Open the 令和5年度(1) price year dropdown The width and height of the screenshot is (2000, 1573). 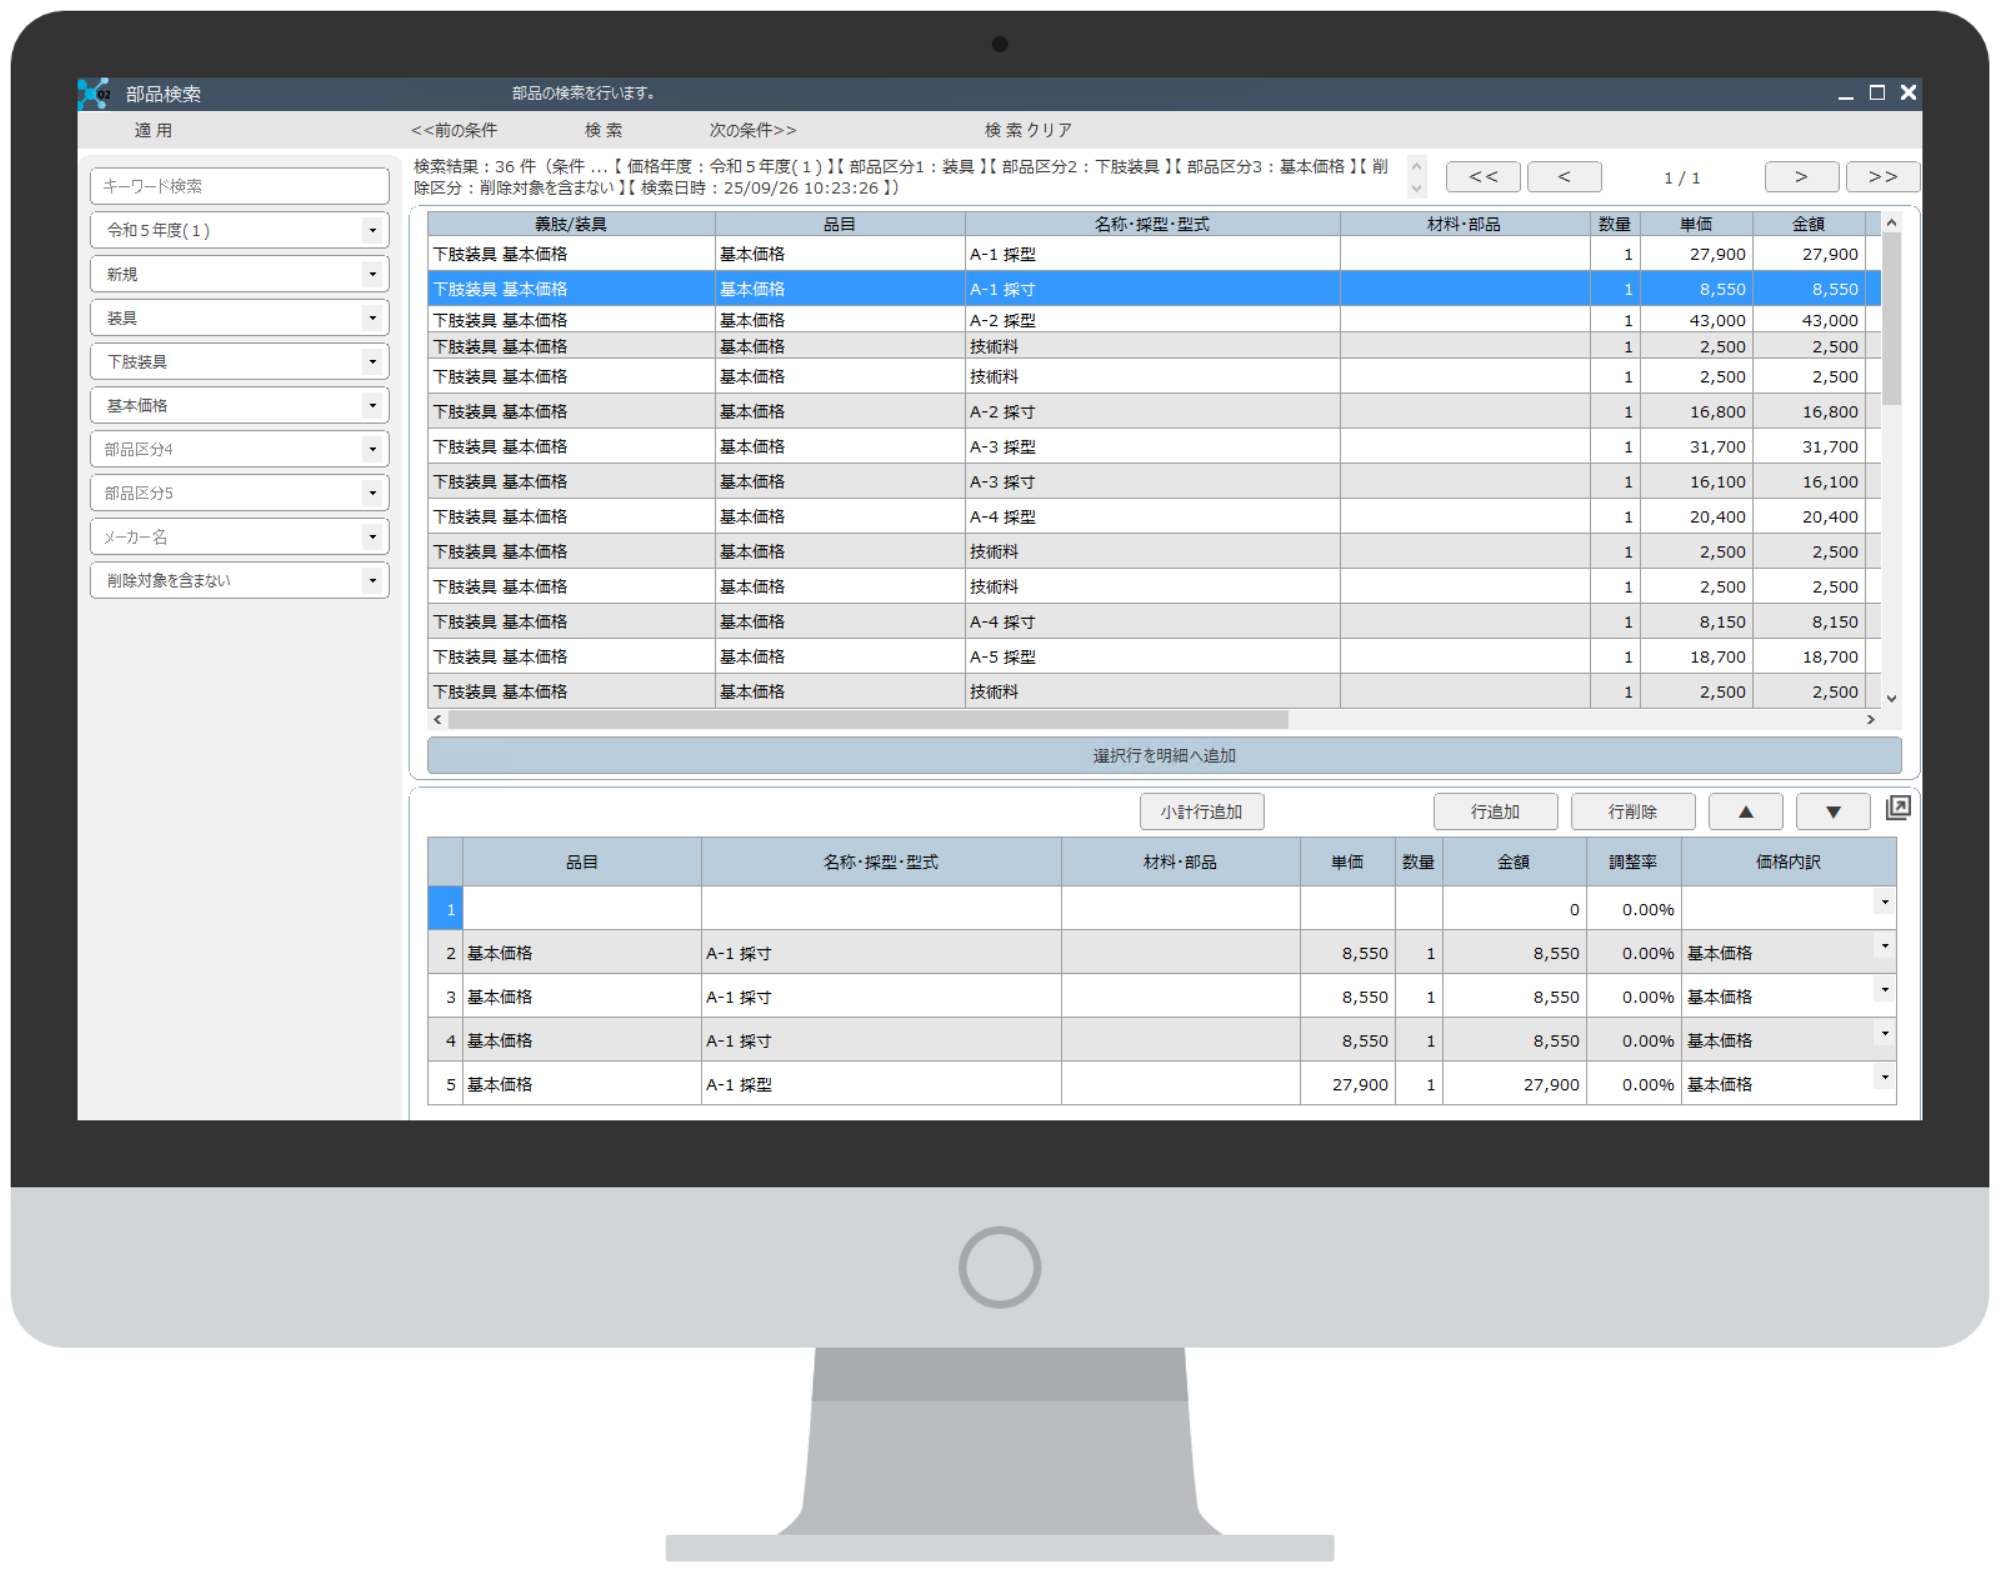pyautogui.click(x=372, y=230)
